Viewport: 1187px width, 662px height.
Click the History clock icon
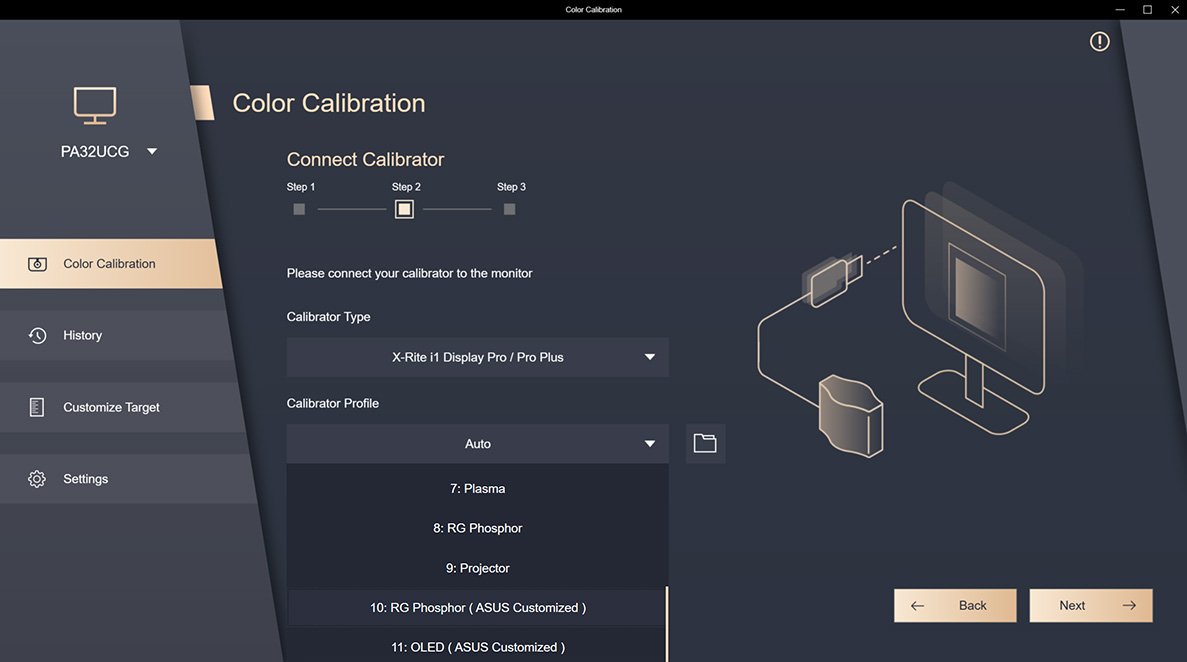[37, 336]
